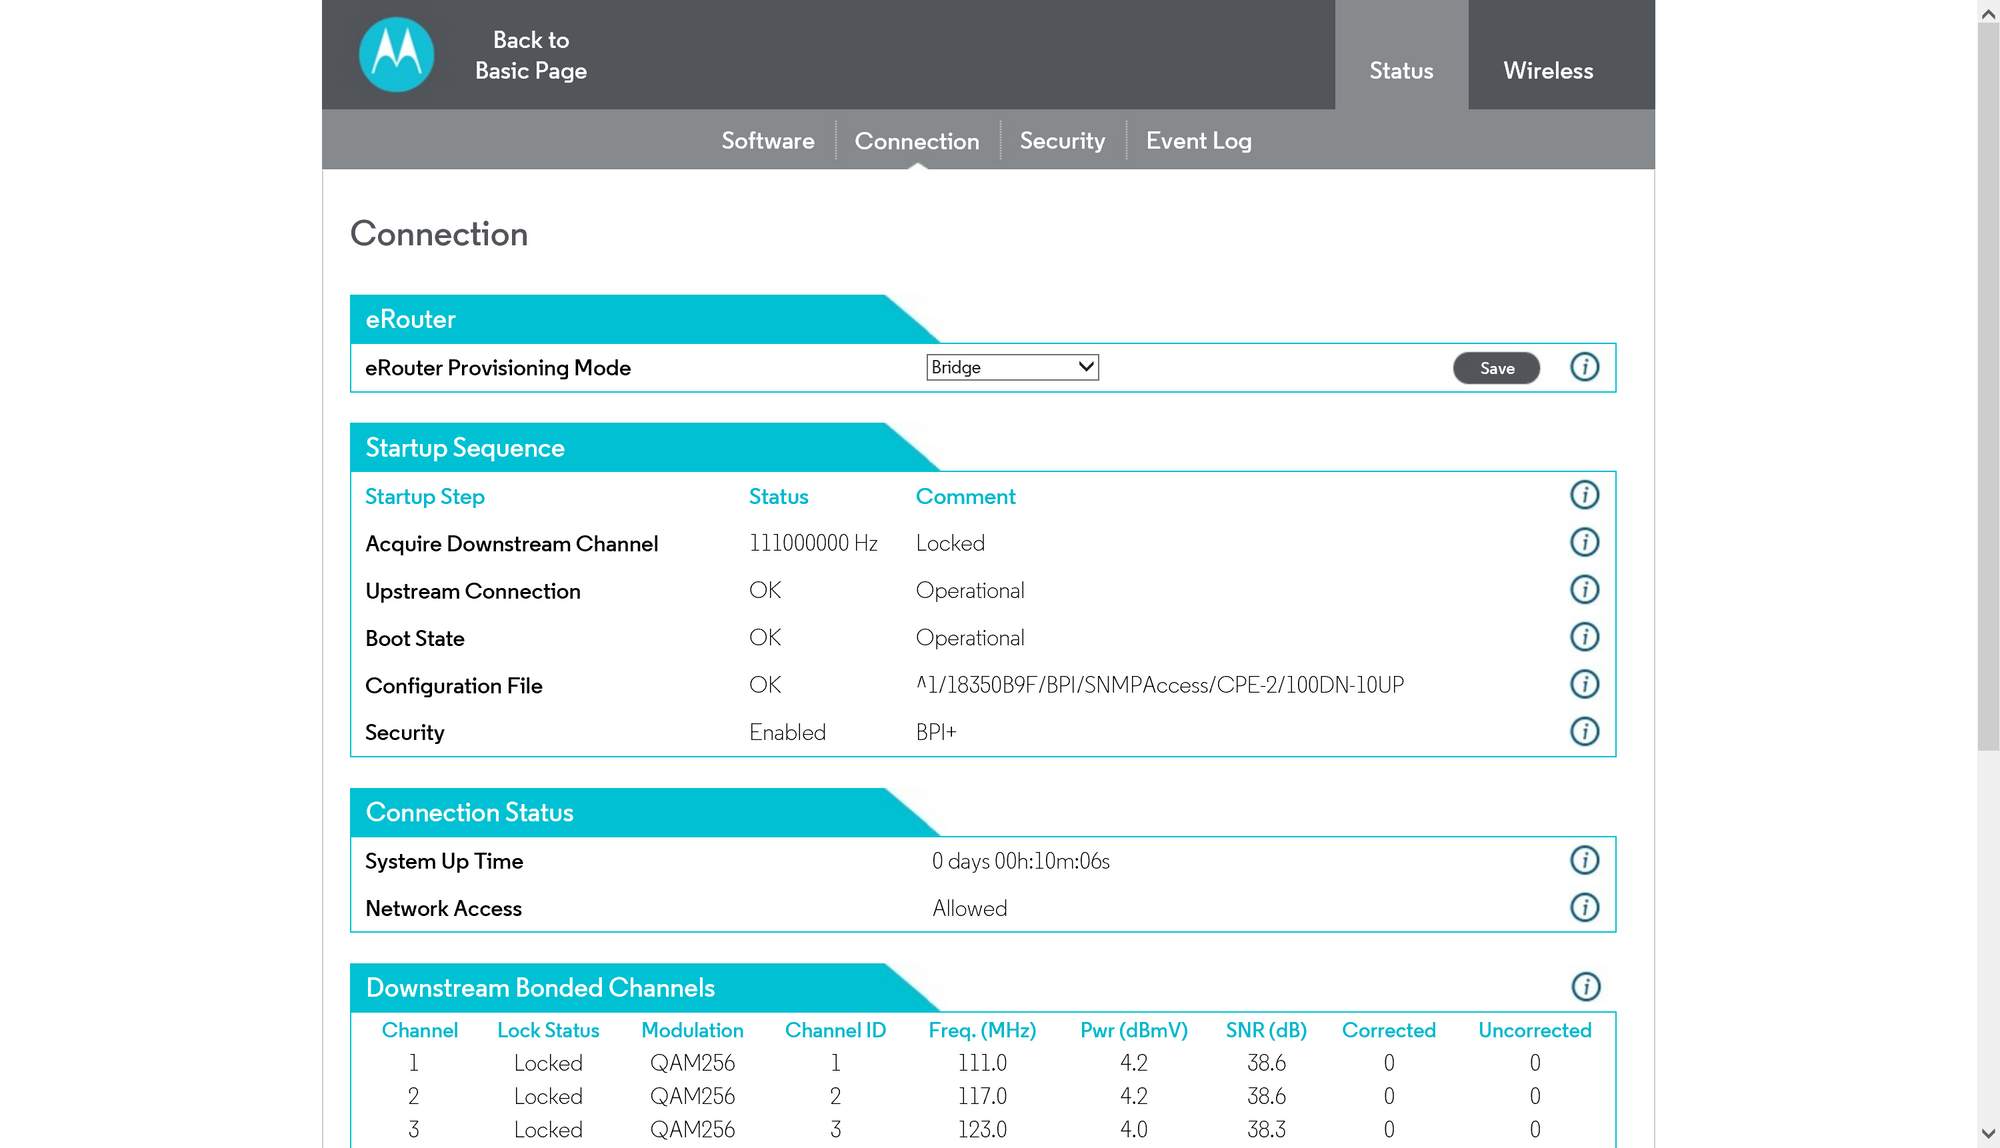
Task: Click the scrollbar down arrow
Action: [1988, 1133]
